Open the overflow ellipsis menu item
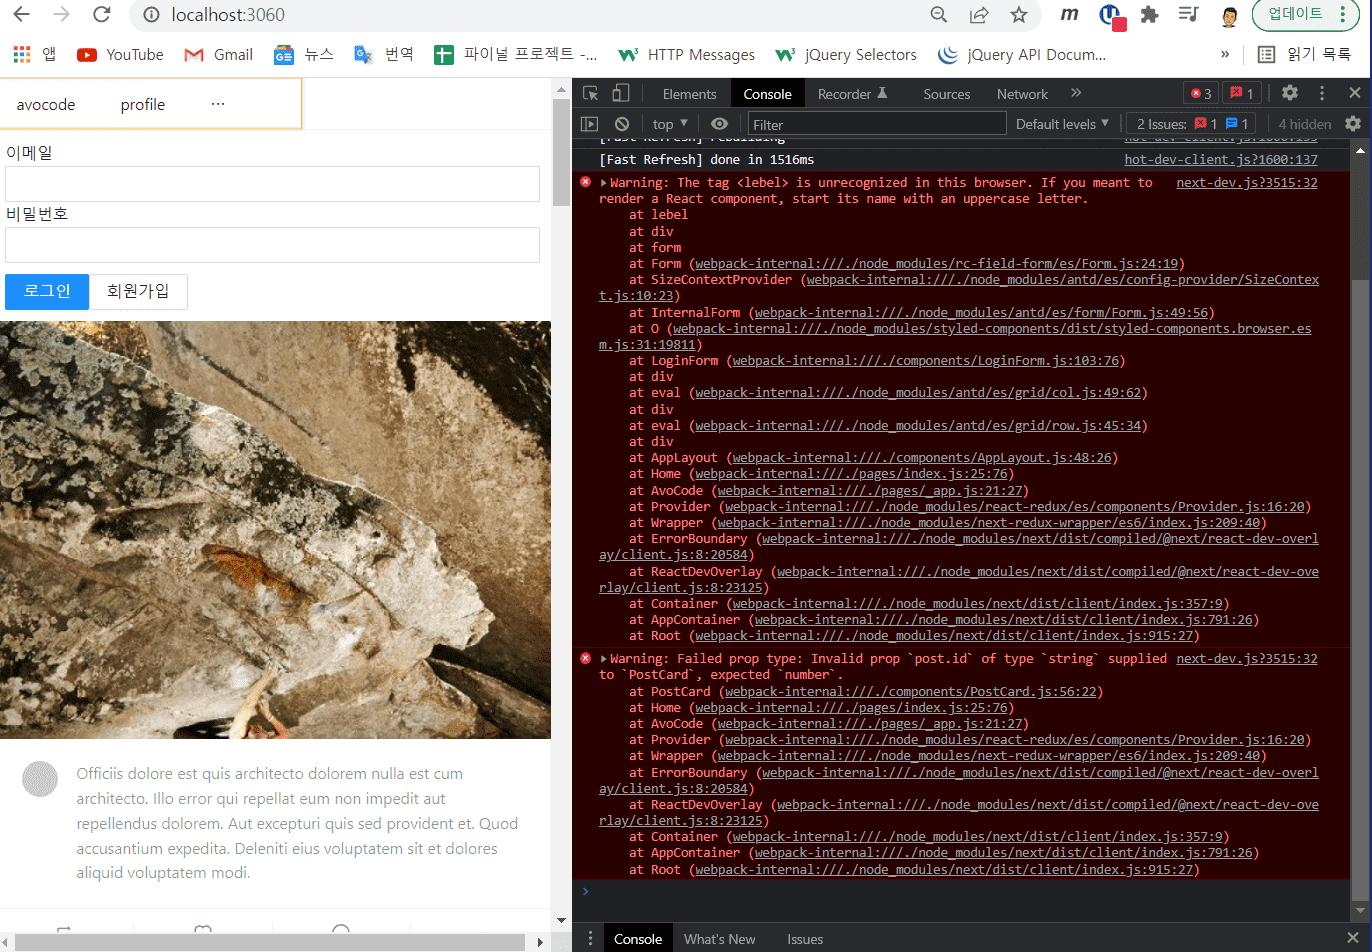This screenshot has height=952, width=1372. coord(218,104)
